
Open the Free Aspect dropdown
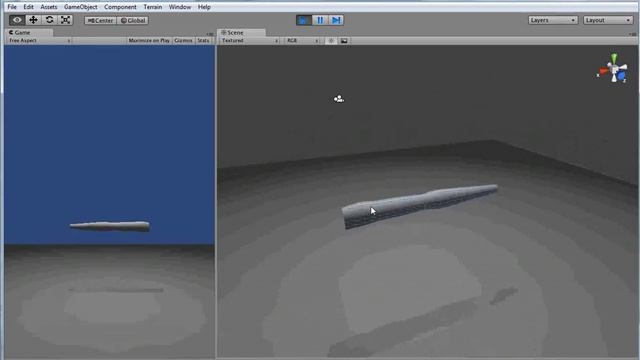(39, 40)
